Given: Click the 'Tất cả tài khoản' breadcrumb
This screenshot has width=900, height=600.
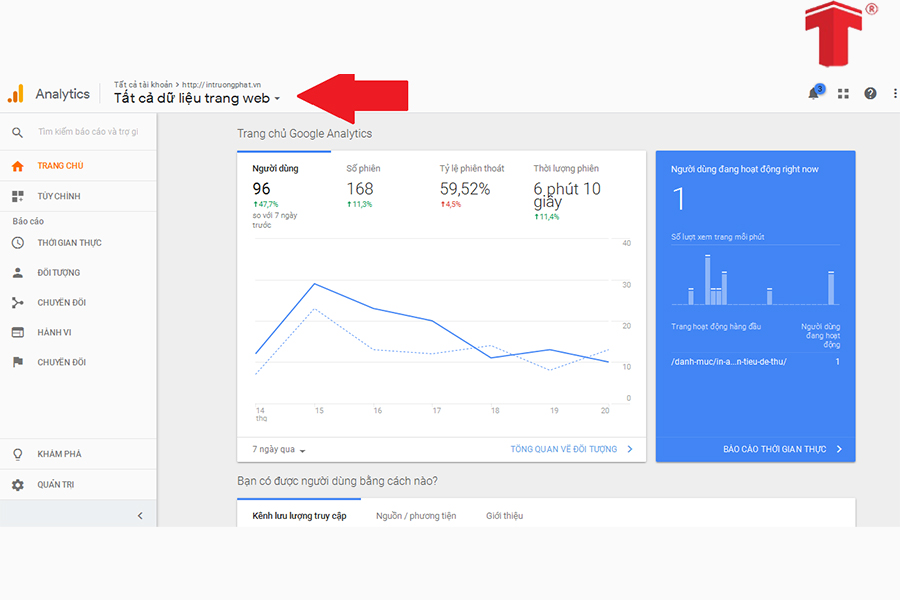Looking at the screenshot, I should tap(143, 84).
